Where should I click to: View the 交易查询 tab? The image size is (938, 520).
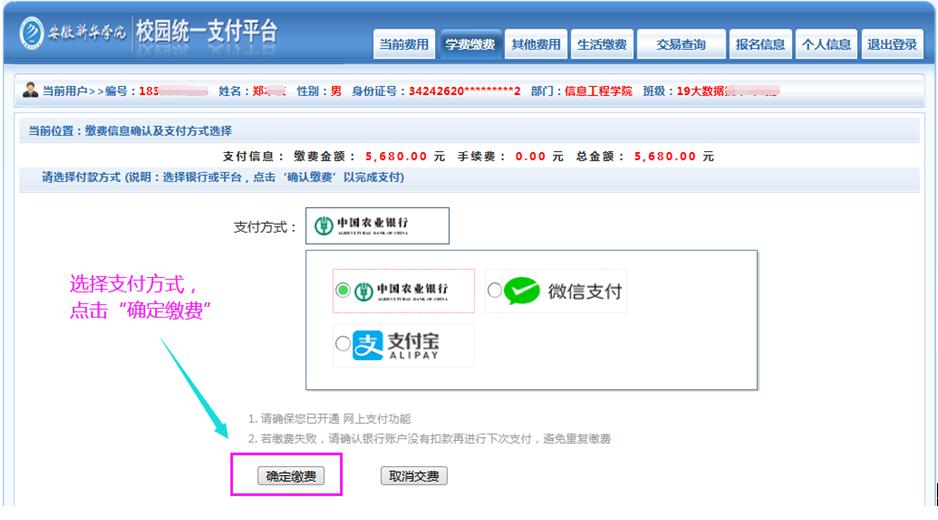pos(681,45)
